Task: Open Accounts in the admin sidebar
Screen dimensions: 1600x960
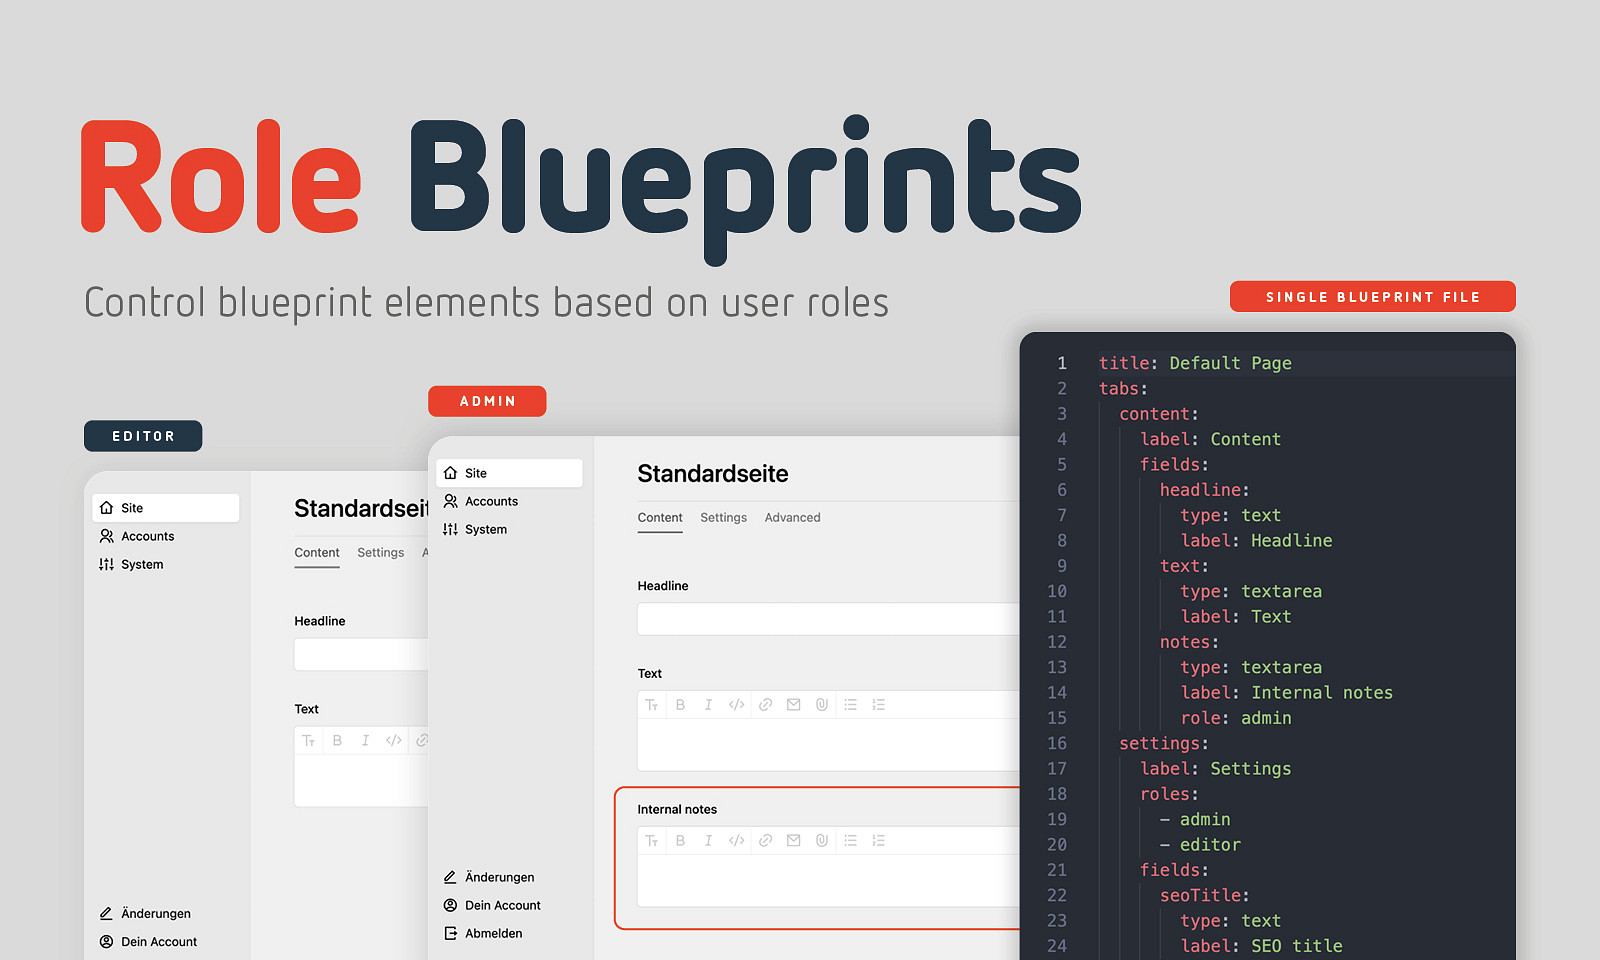Action: 491,501
